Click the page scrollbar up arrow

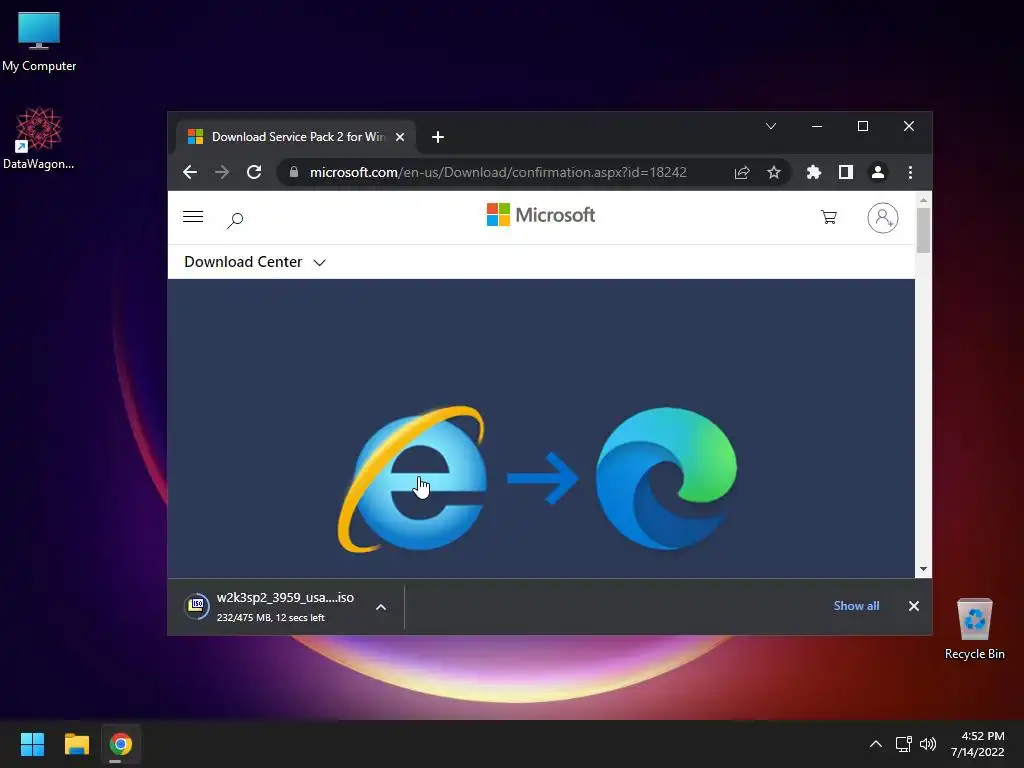[x=923, y=199]
